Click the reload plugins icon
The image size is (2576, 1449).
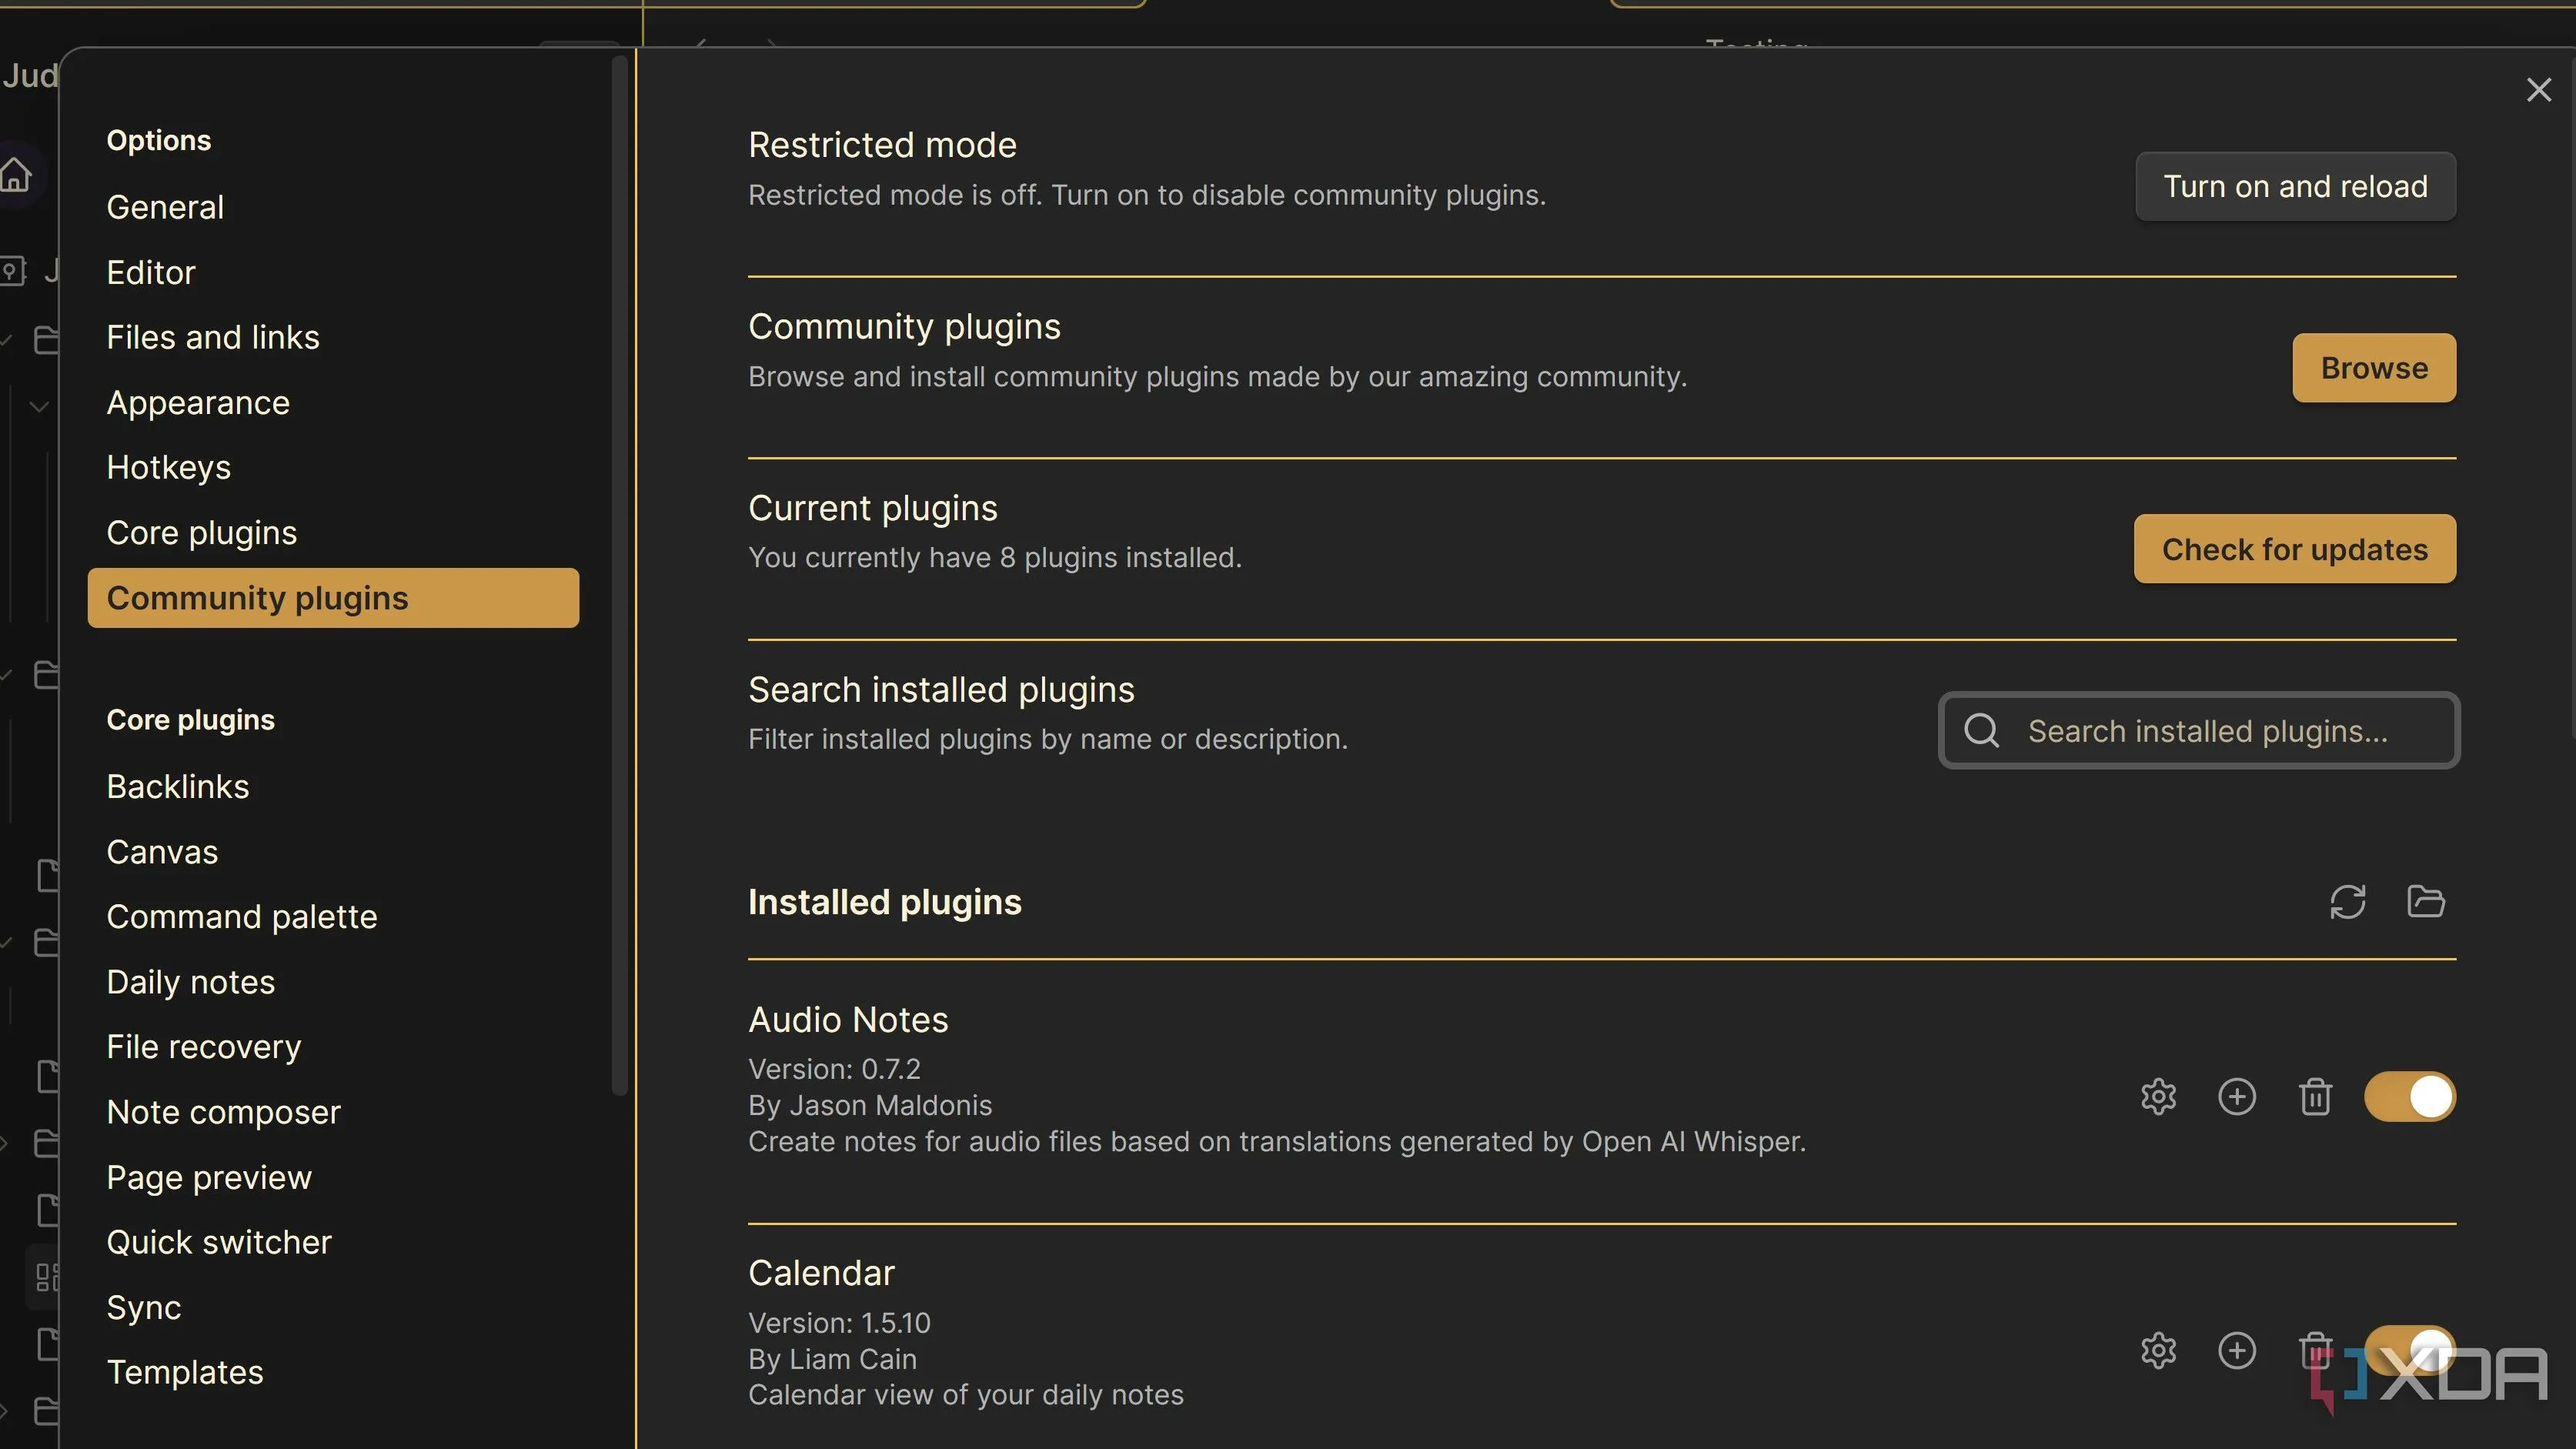point(2349,901)
